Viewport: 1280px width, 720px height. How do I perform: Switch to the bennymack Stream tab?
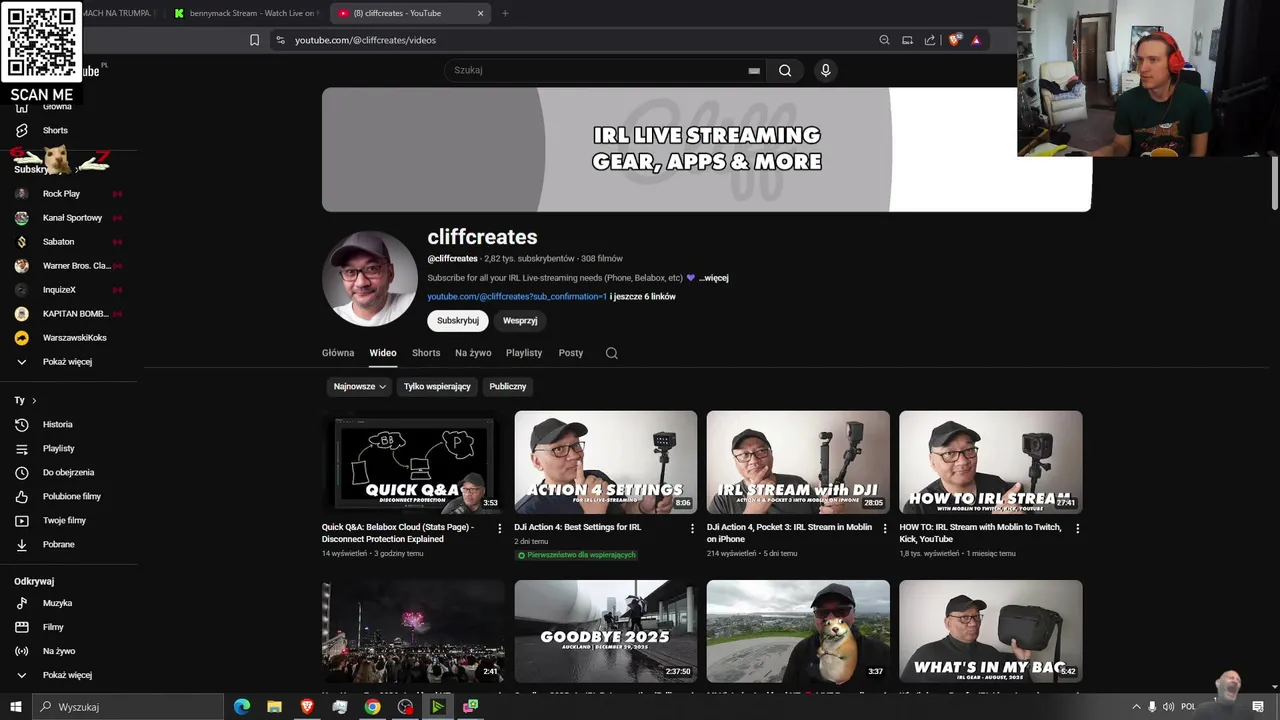coord(247,13)
